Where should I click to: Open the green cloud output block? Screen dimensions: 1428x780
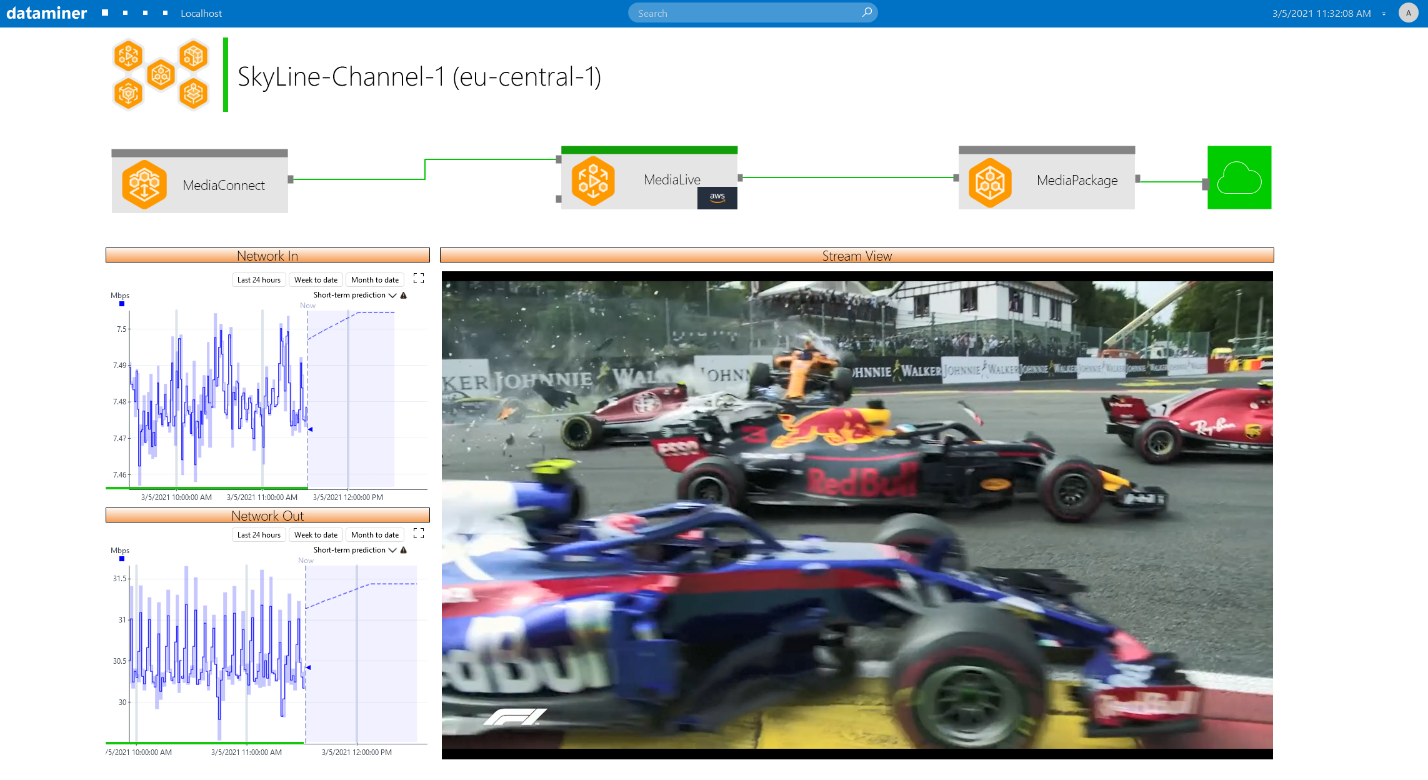(1239, 178)
